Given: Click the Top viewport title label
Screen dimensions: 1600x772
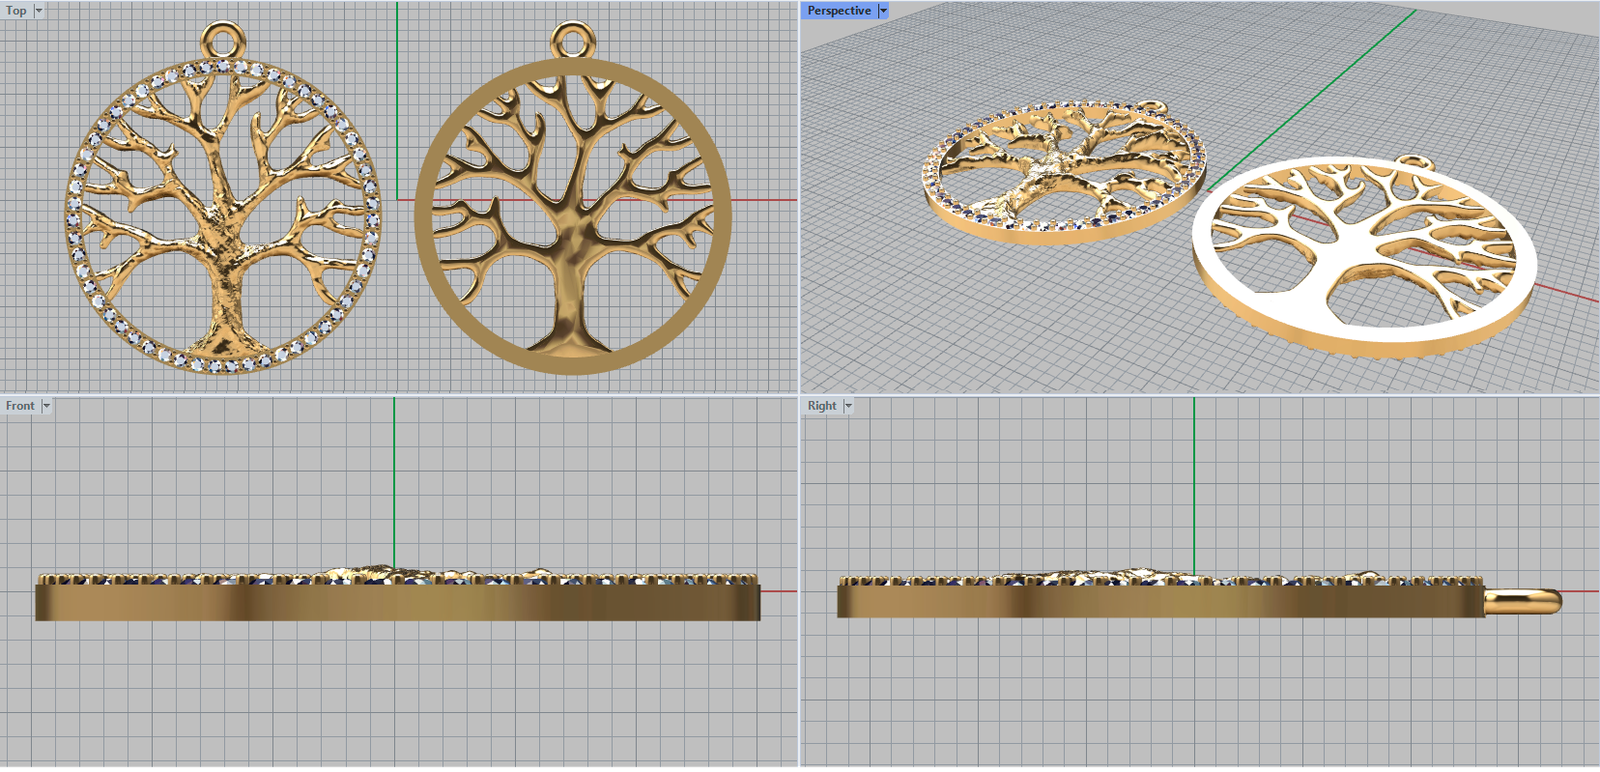Looking at the screenshot, I should point(16,11).
